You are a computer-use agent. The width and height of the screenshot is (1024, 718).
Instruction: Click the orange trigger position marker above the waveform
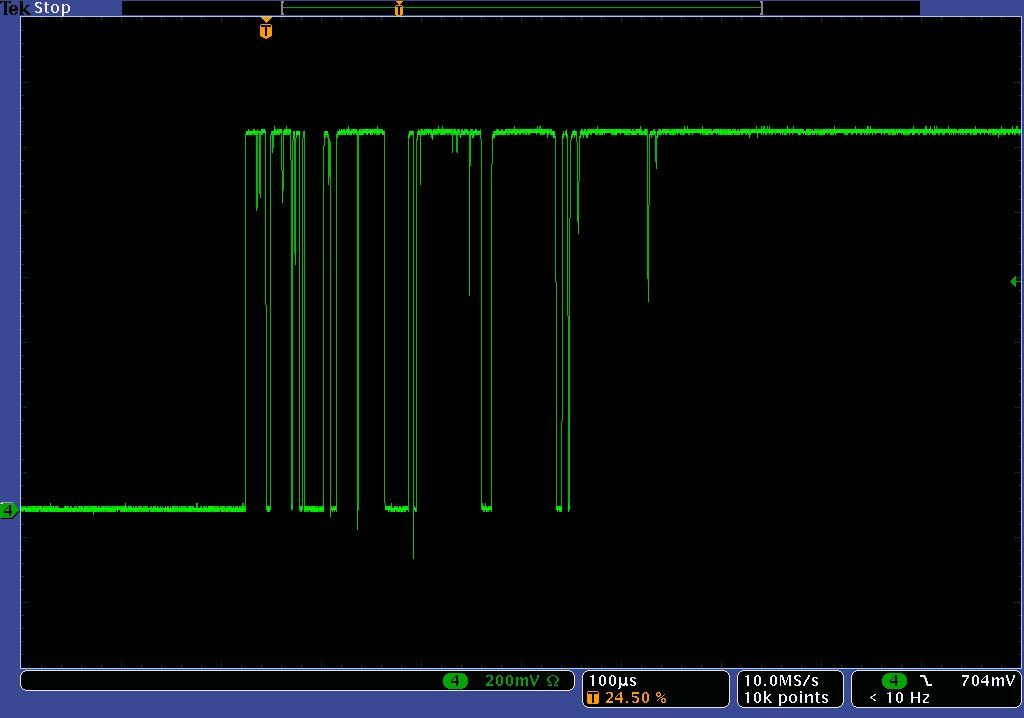(266, 29)
